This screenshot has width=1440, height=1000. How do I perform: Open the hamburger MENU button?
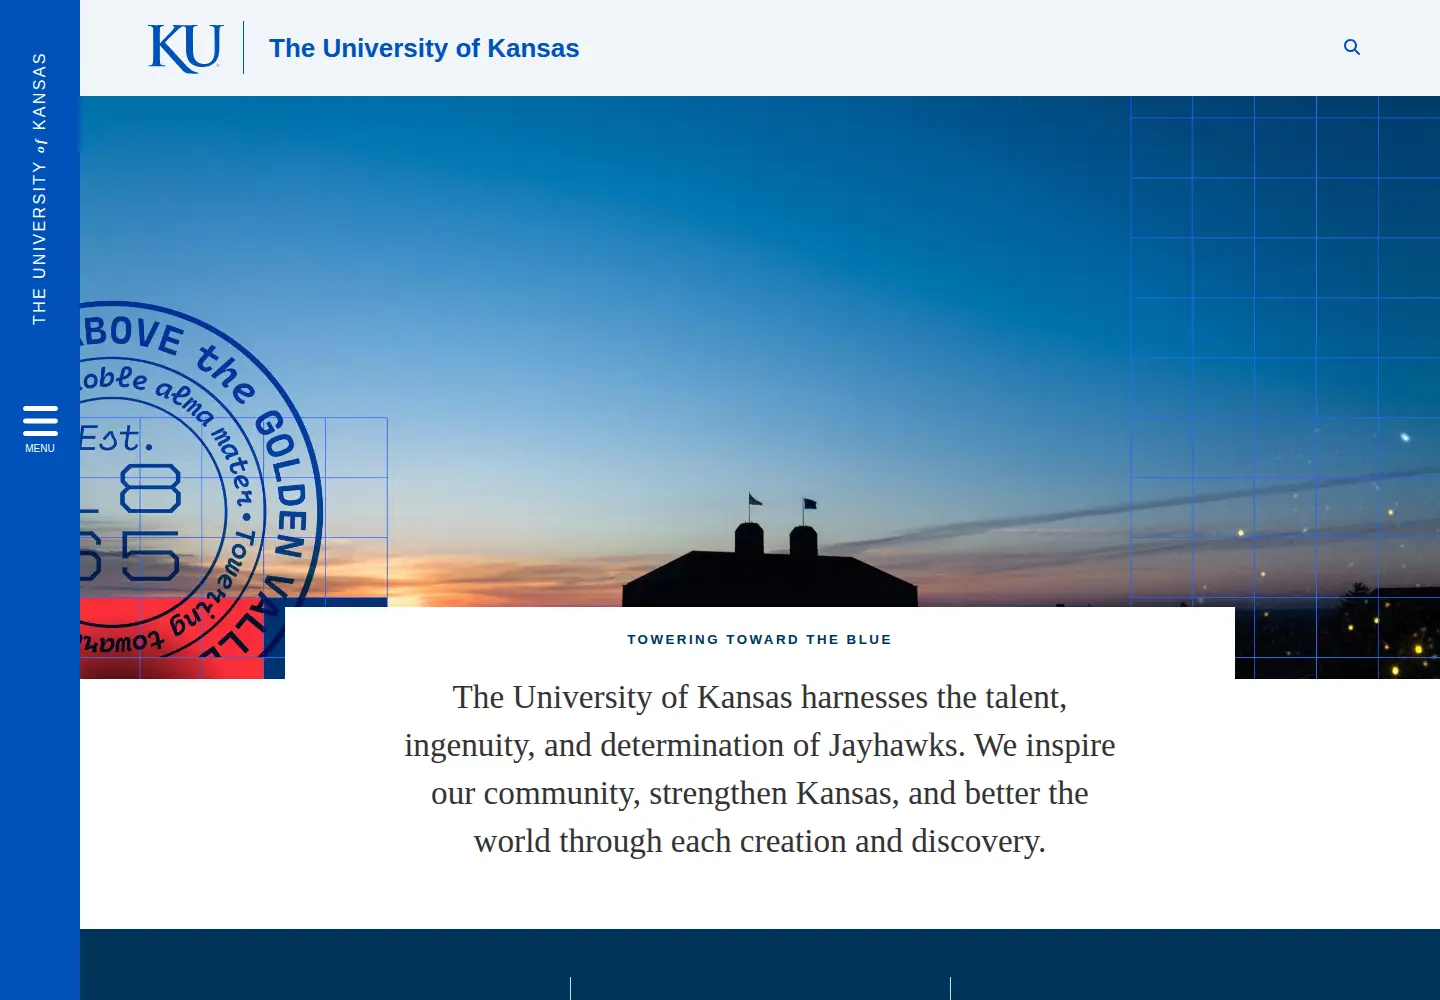coord(40,429)
